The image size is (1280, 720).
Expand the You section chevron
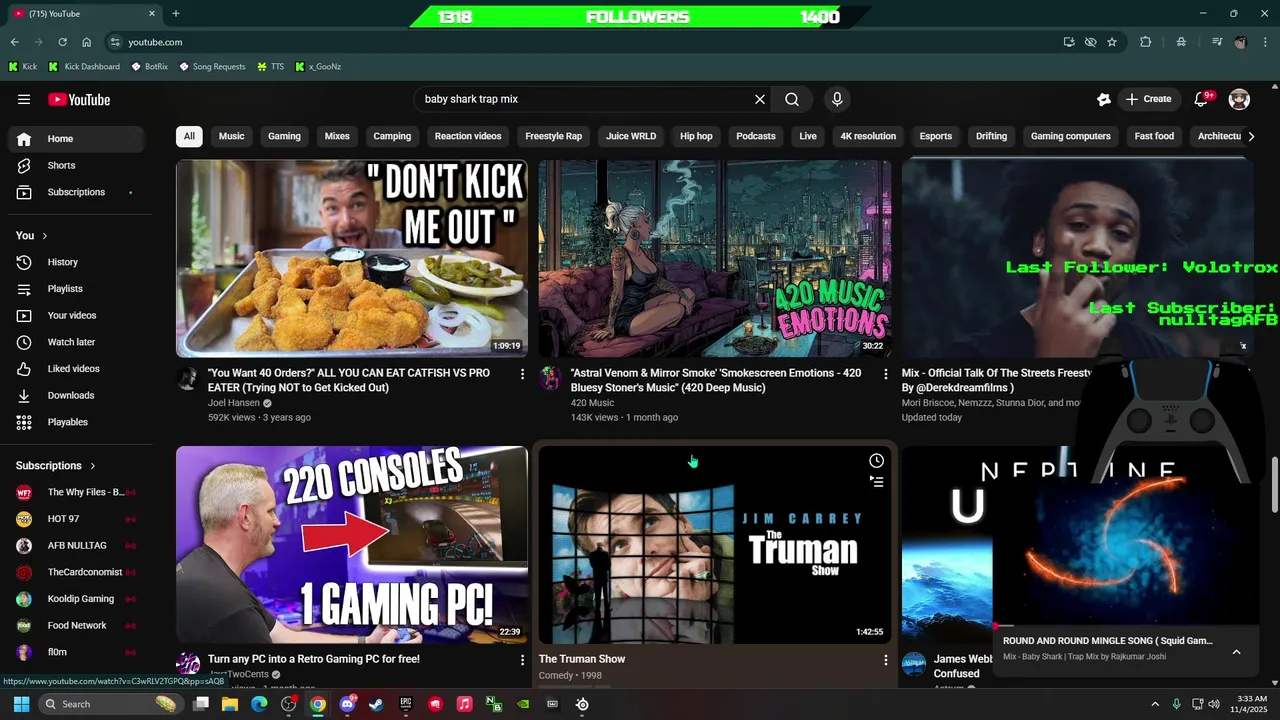click(x=45, y=236)
